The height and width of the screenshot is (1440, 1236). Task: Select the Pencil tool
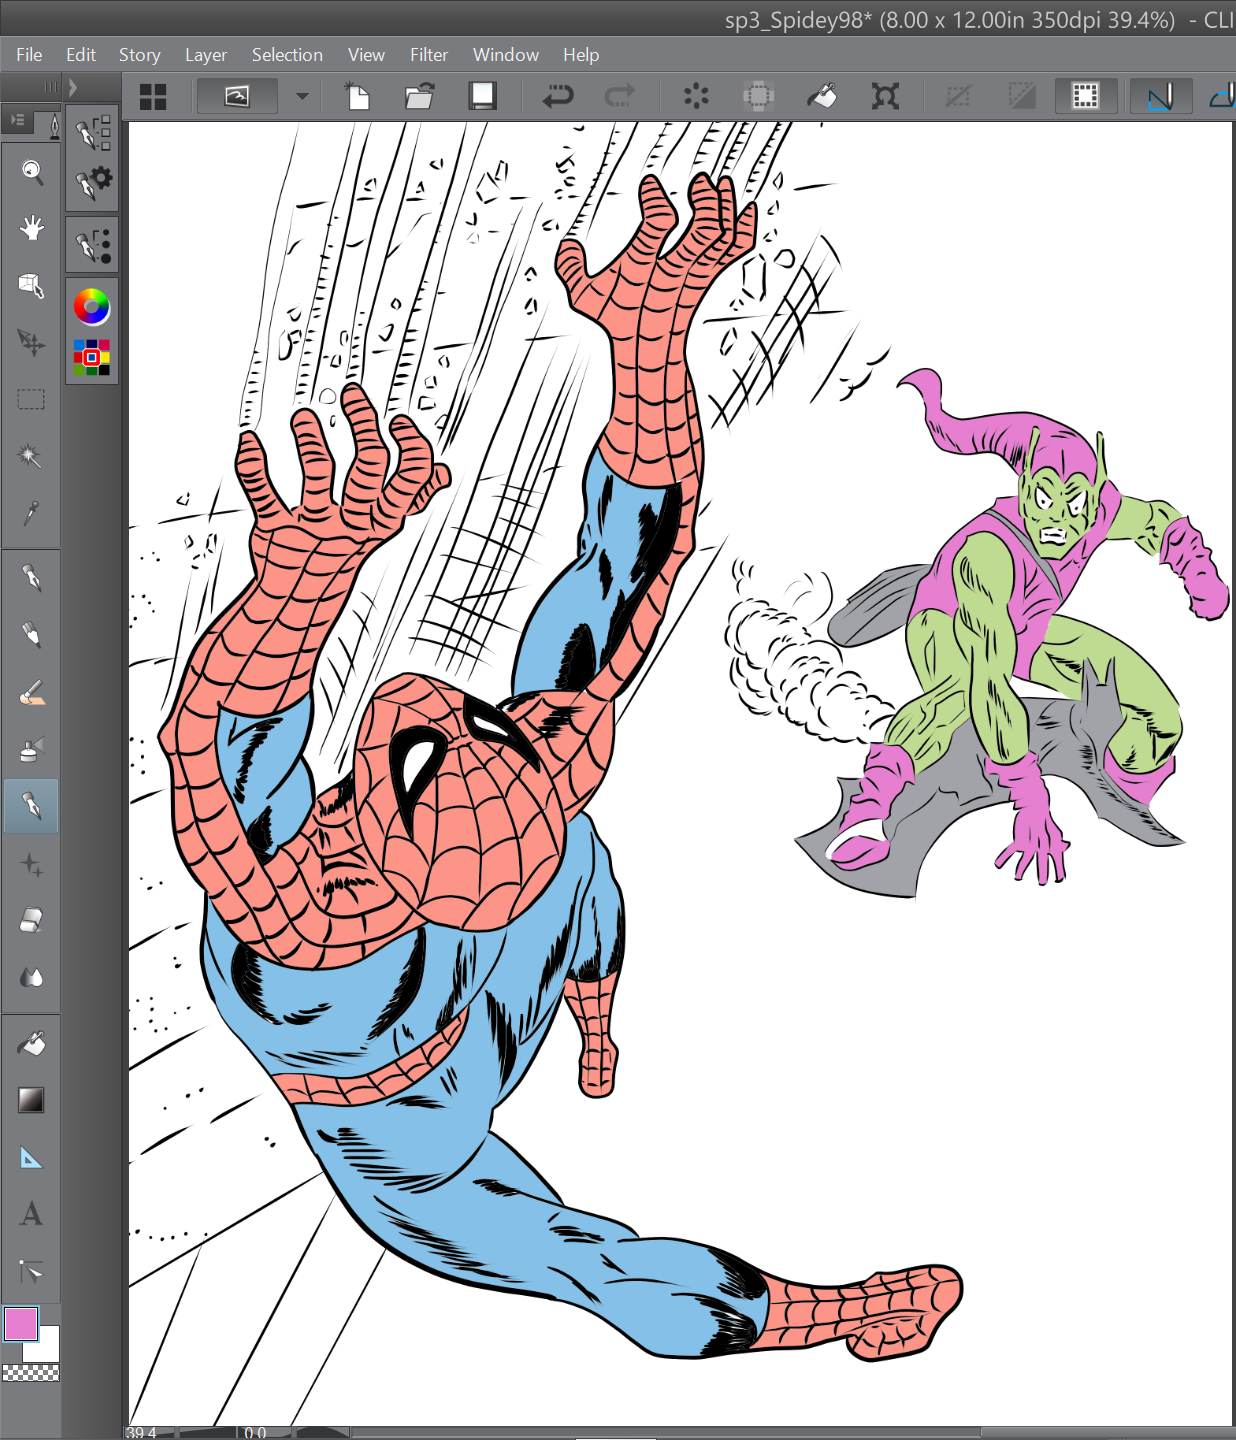click(x=31, y=634)
